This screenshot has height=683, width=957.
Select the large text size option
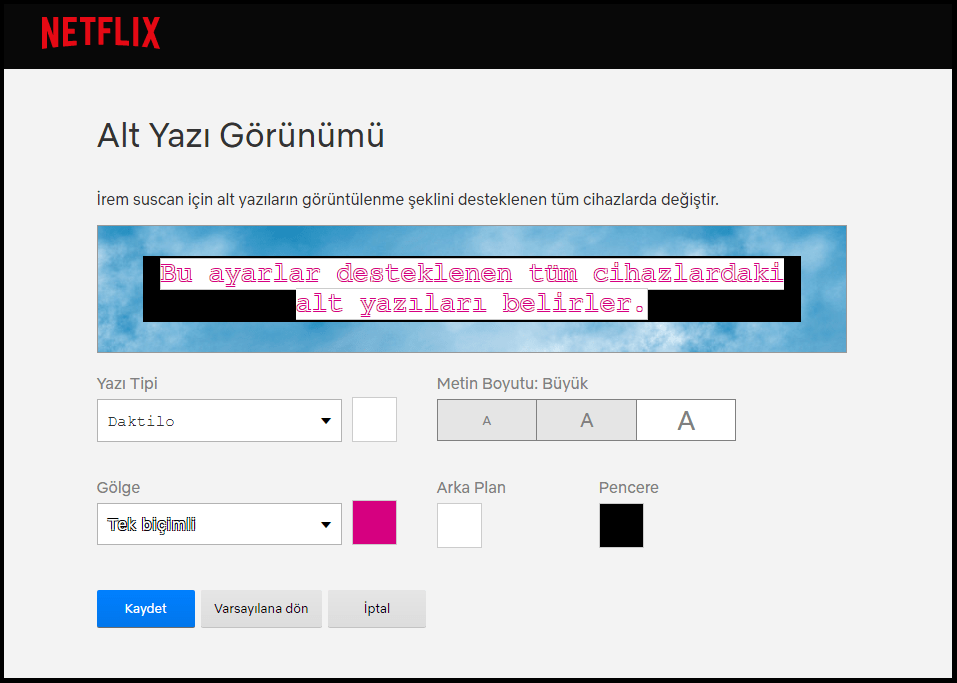686,419
